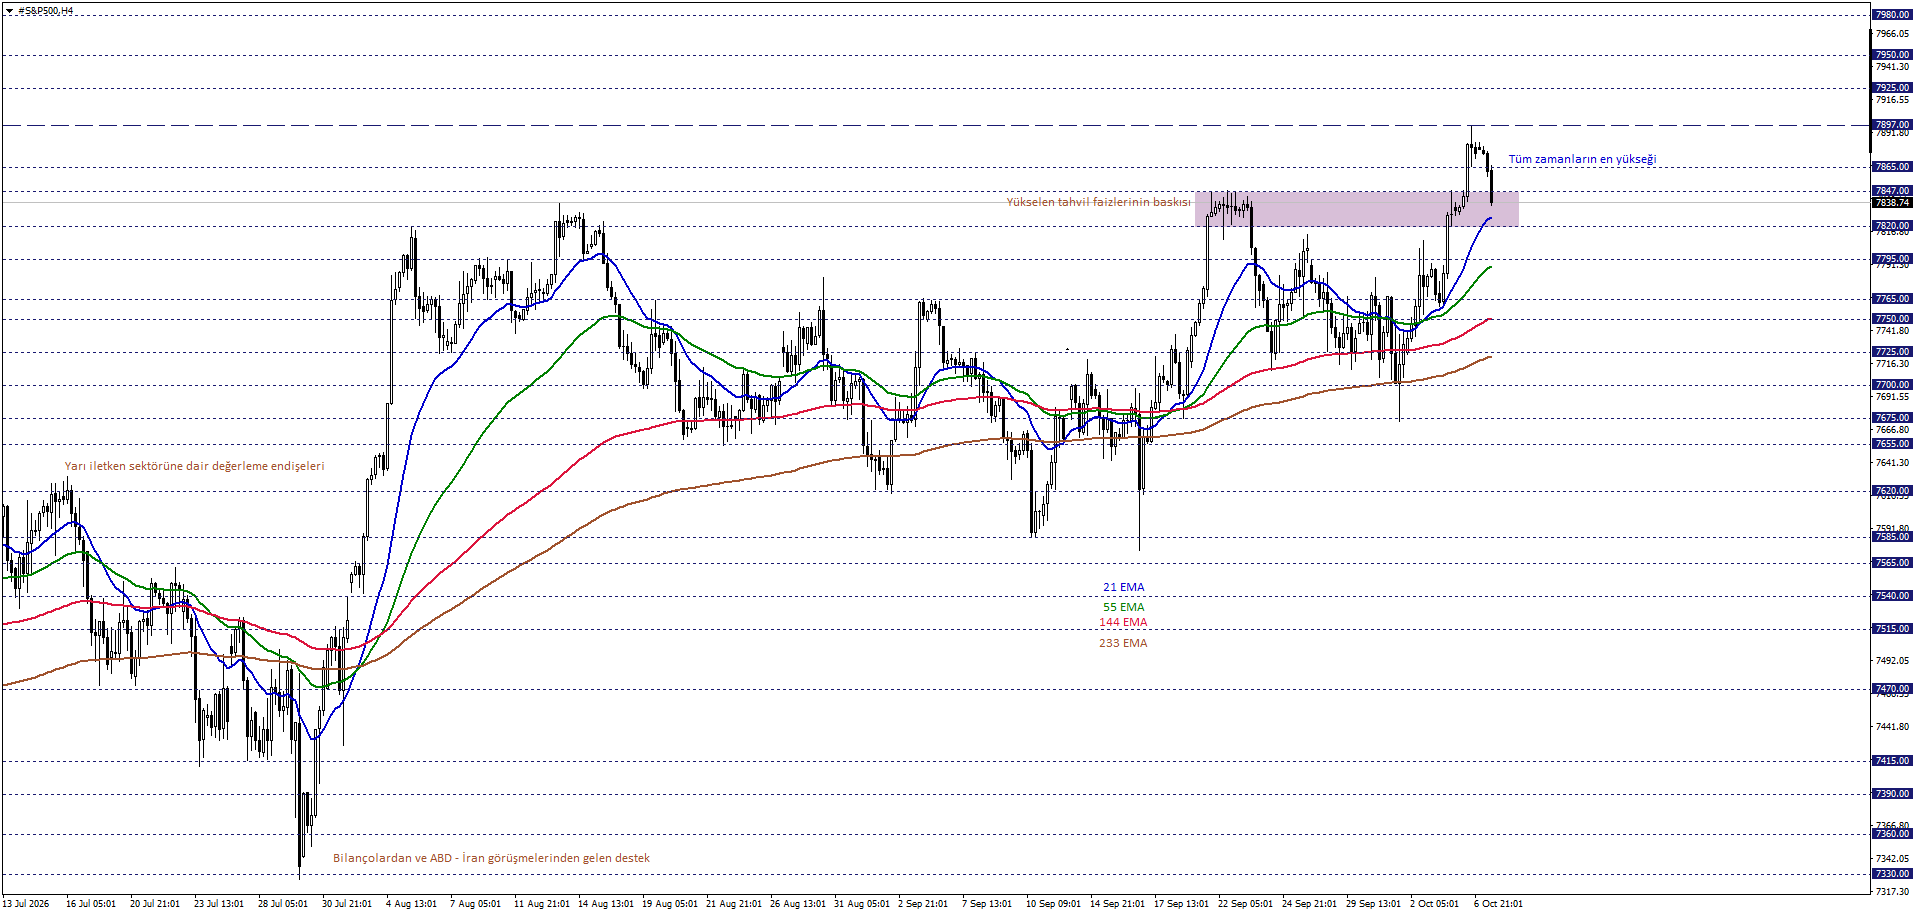Click the blue '21 EMA' legend label
Screen dimensions: 1916x915
1124,587
